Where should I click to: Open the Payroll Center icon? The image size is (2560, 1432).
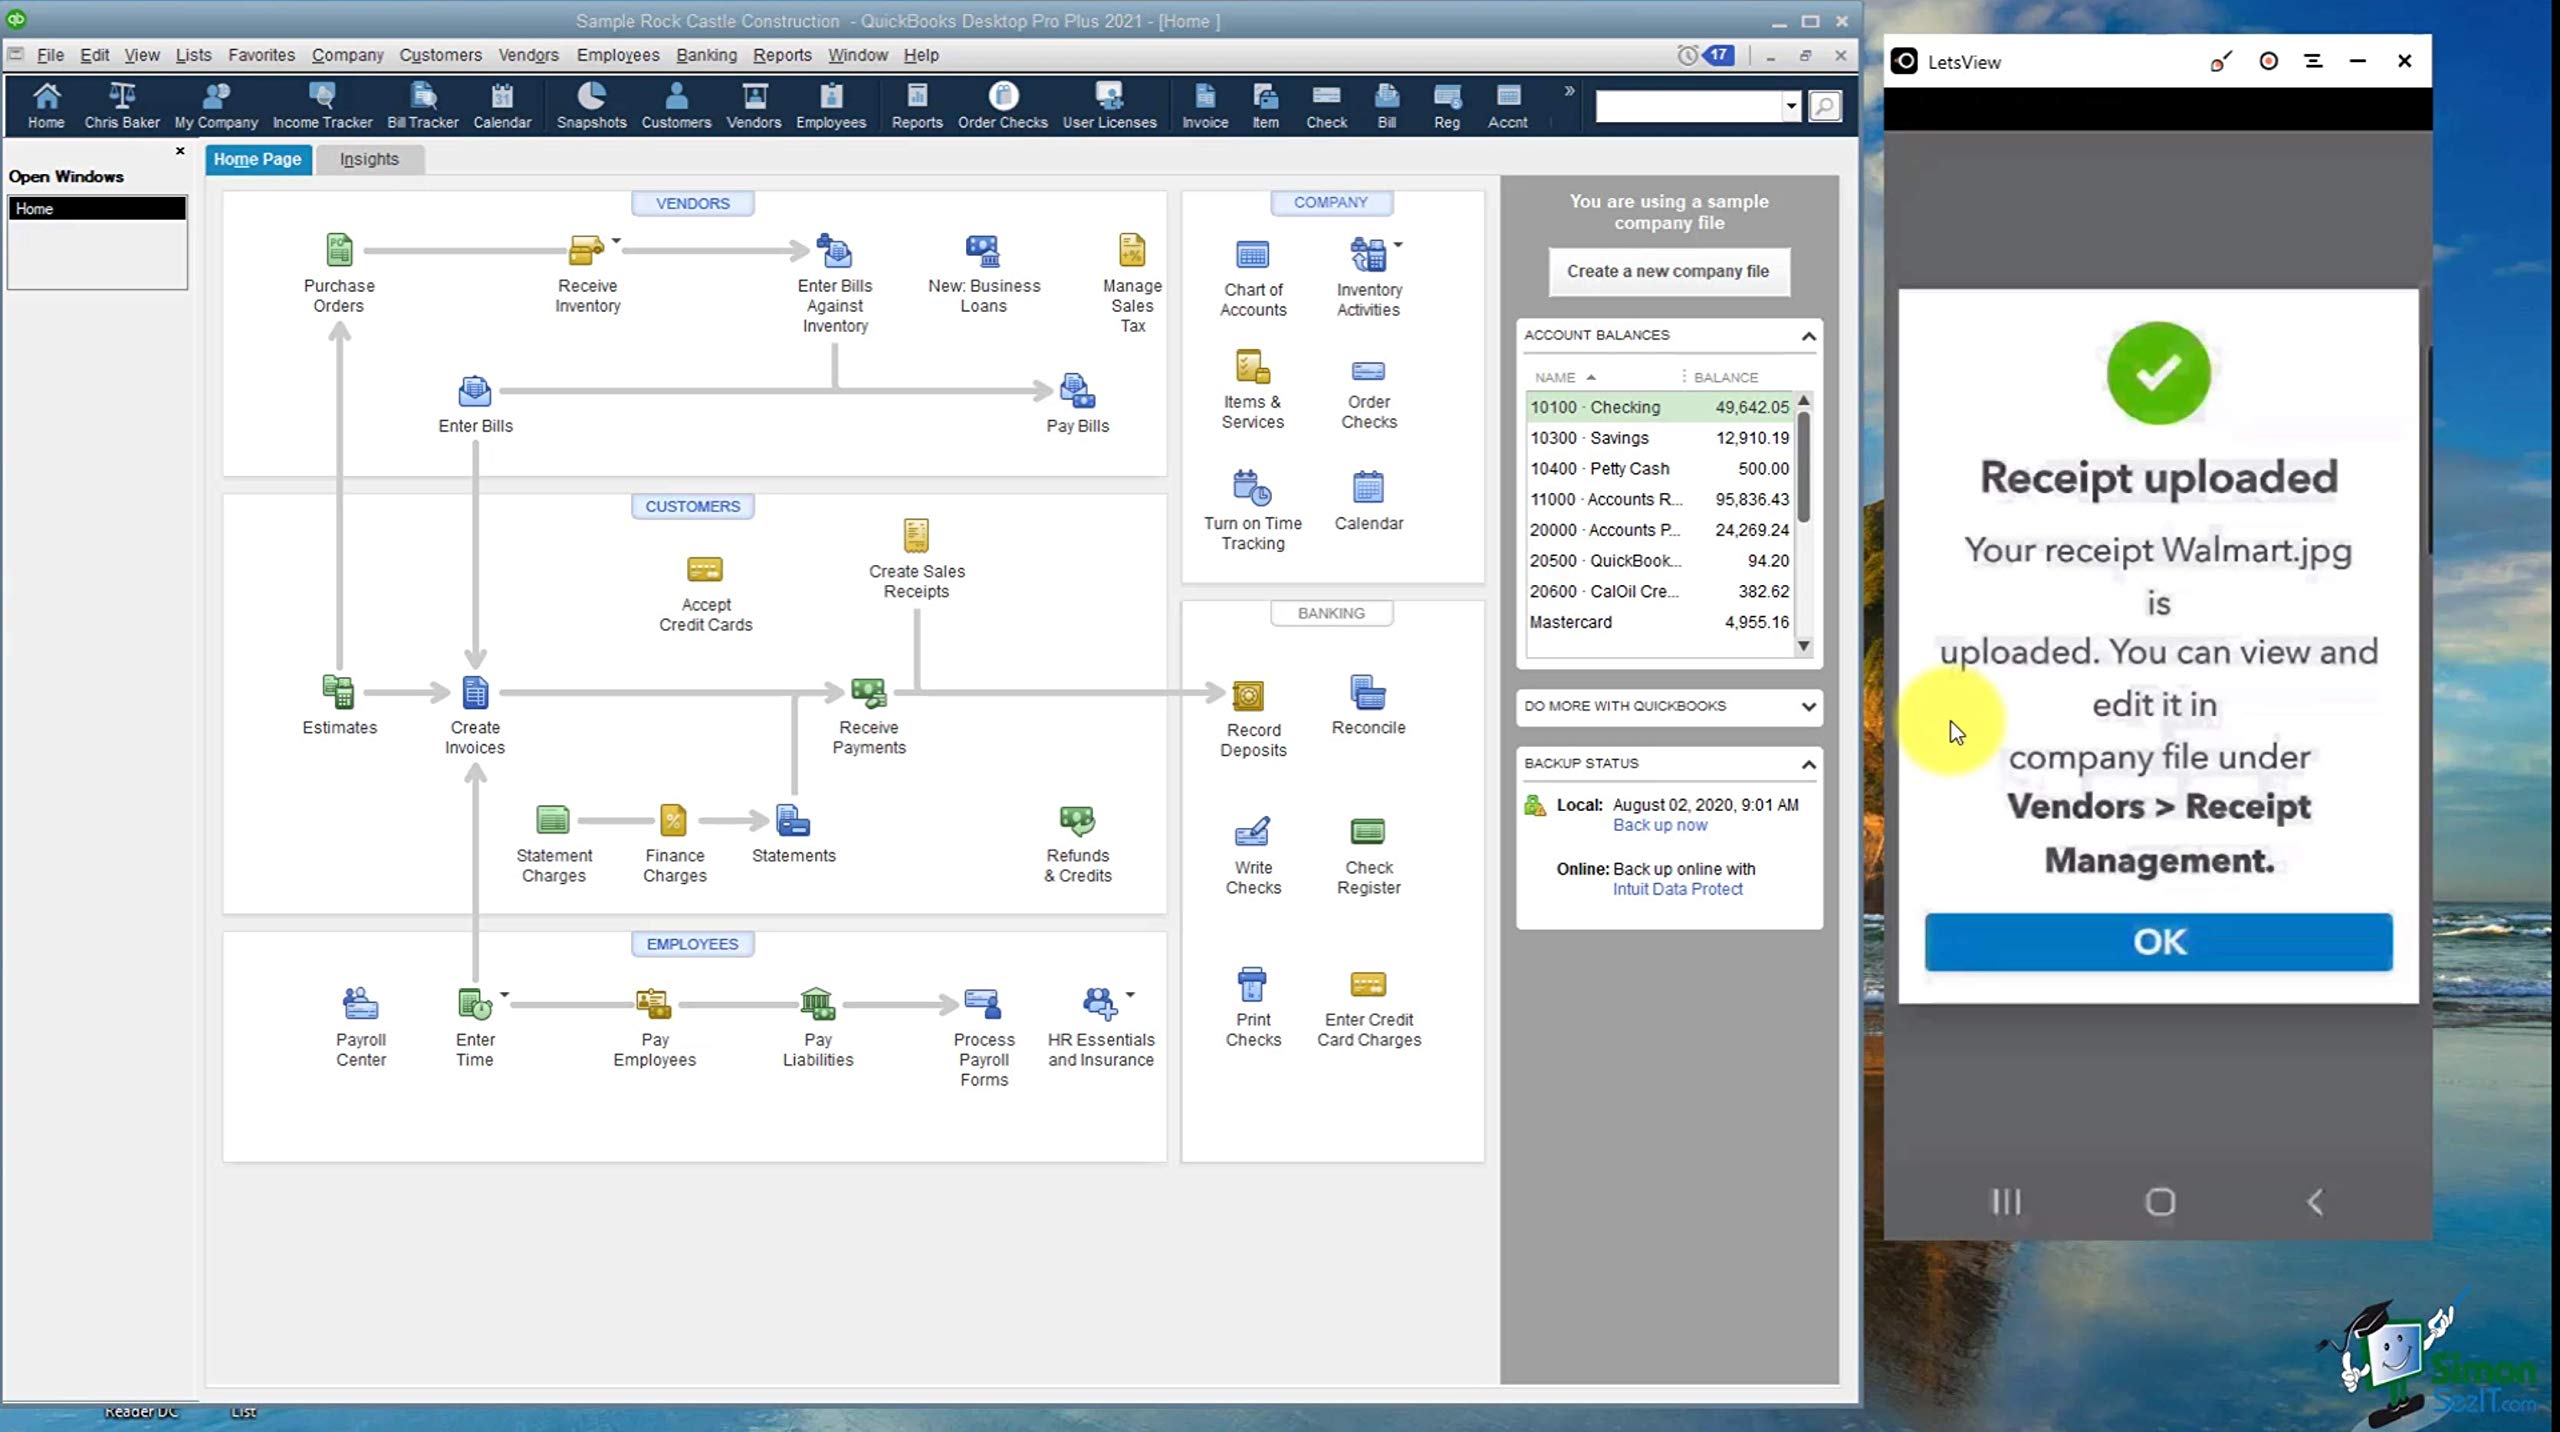(361, 1003)
